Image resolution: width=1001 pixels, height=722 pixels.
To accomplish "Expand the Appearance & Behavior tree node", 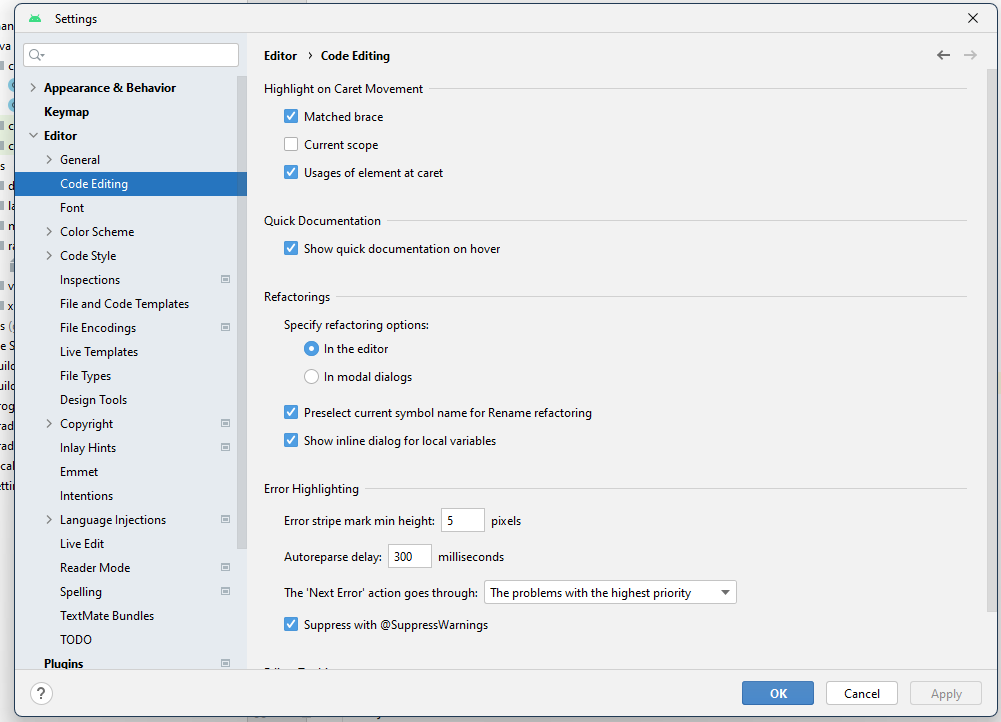I will pyautogui.click(x=33, y=88).
